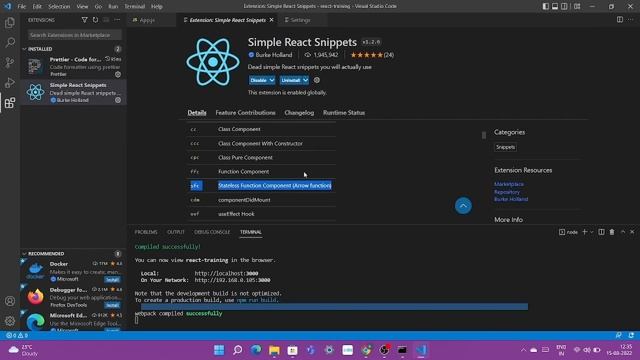The width and height of the screenshot is (640, 360).
Task: Switch to the Runtime Status tab
Action: pos(344,113)
